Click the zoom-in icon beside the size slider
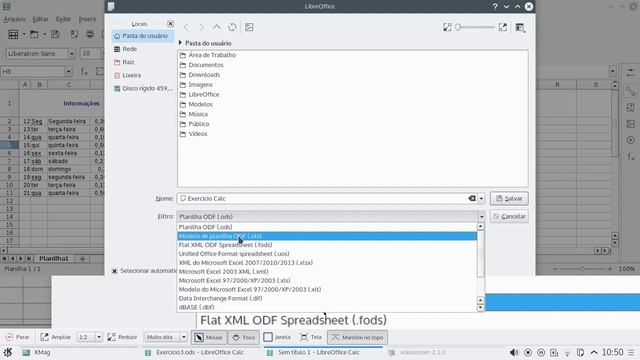 tap(502, 27)
